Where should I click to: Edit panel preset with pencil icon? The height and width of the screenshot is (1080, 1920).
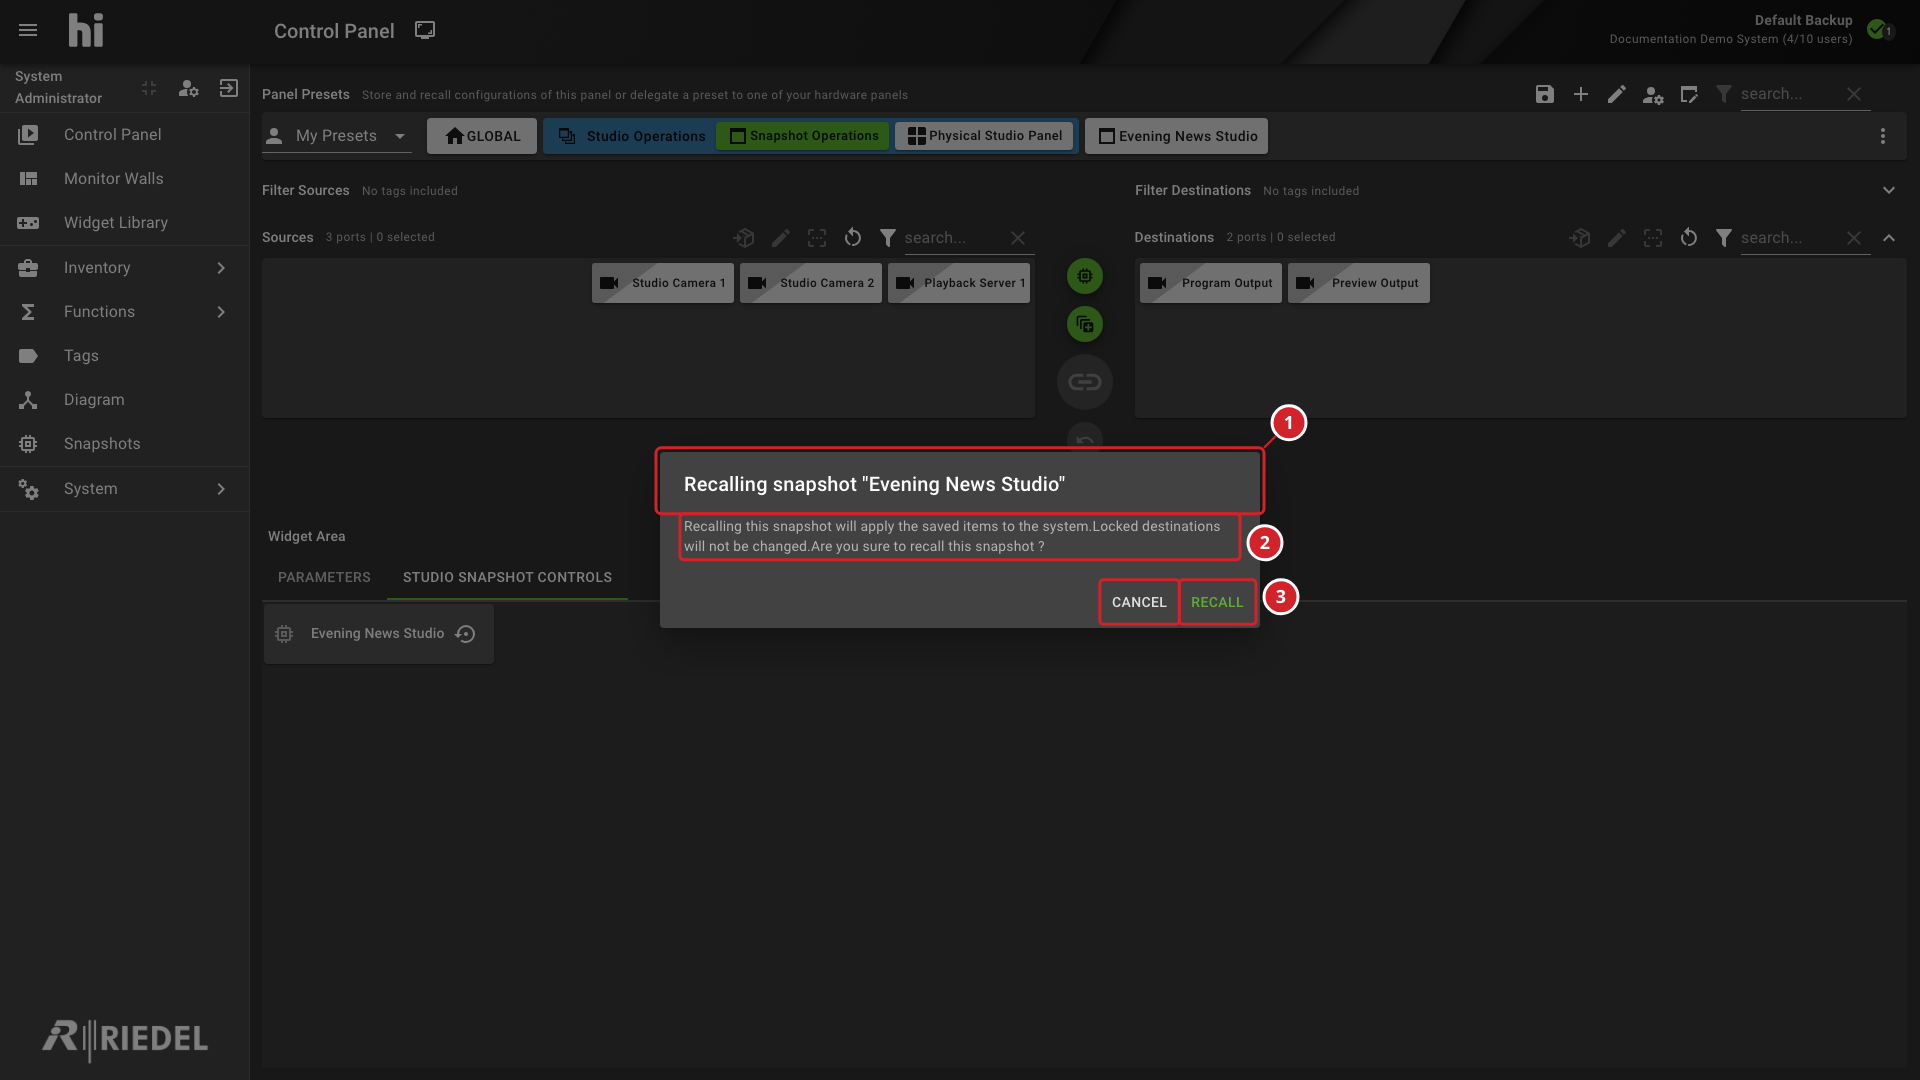tap(1617, 94)
